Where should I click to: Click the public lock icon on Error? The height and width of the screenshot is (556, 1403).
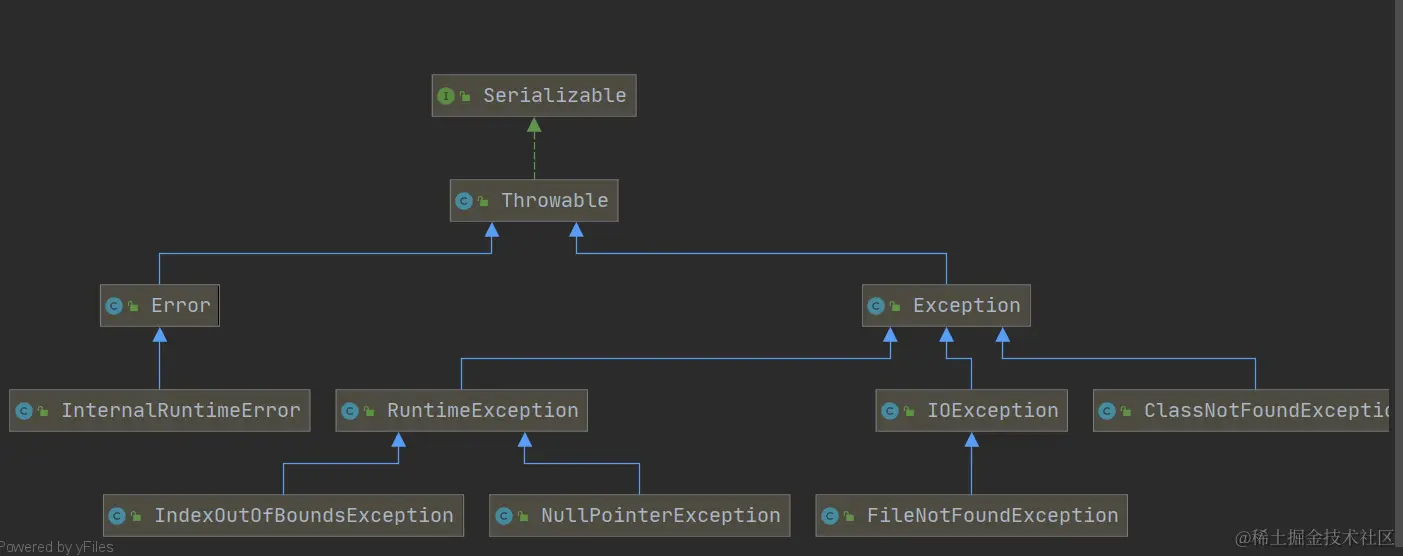click(x=134, y=307)
